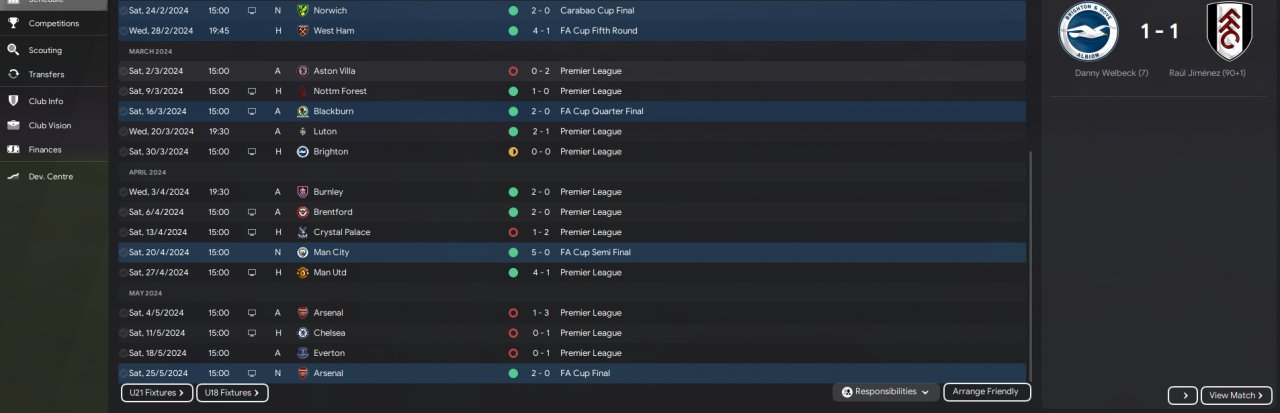Open the Responsibilities dropdown
1280x413 pixels.
click(885, 392)
